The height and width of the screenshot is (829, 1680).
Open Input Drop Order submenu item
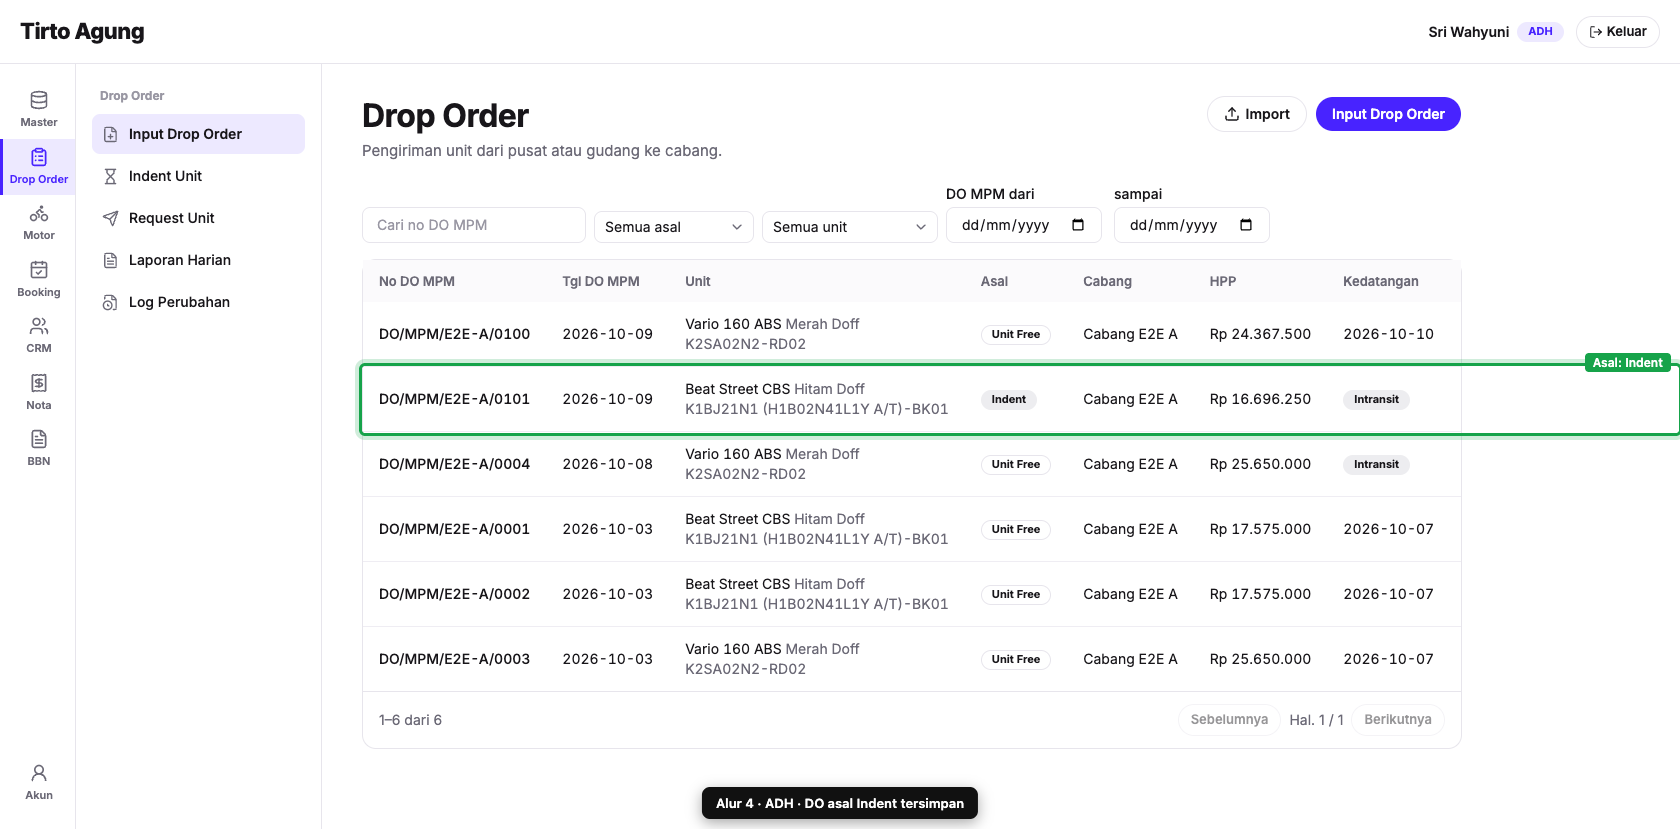(x=198, y=134)
